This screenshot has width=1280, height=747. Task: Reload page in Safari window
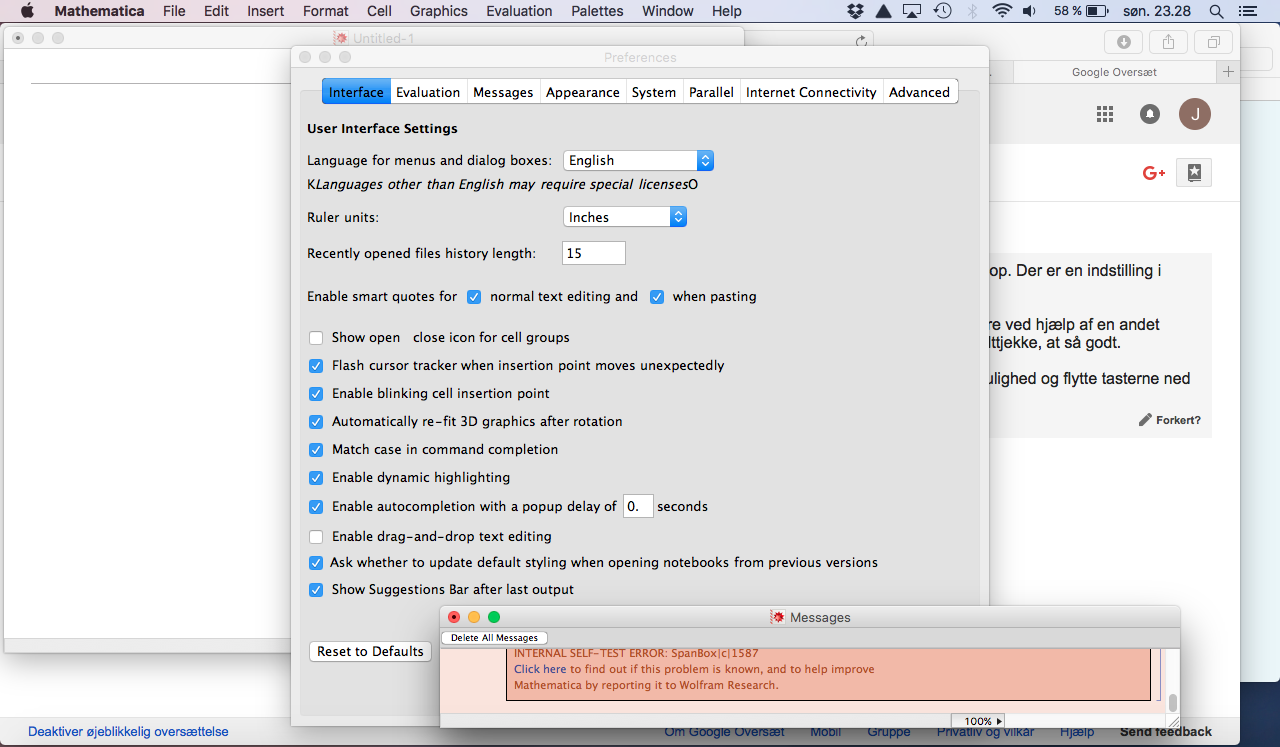[861, 41]
